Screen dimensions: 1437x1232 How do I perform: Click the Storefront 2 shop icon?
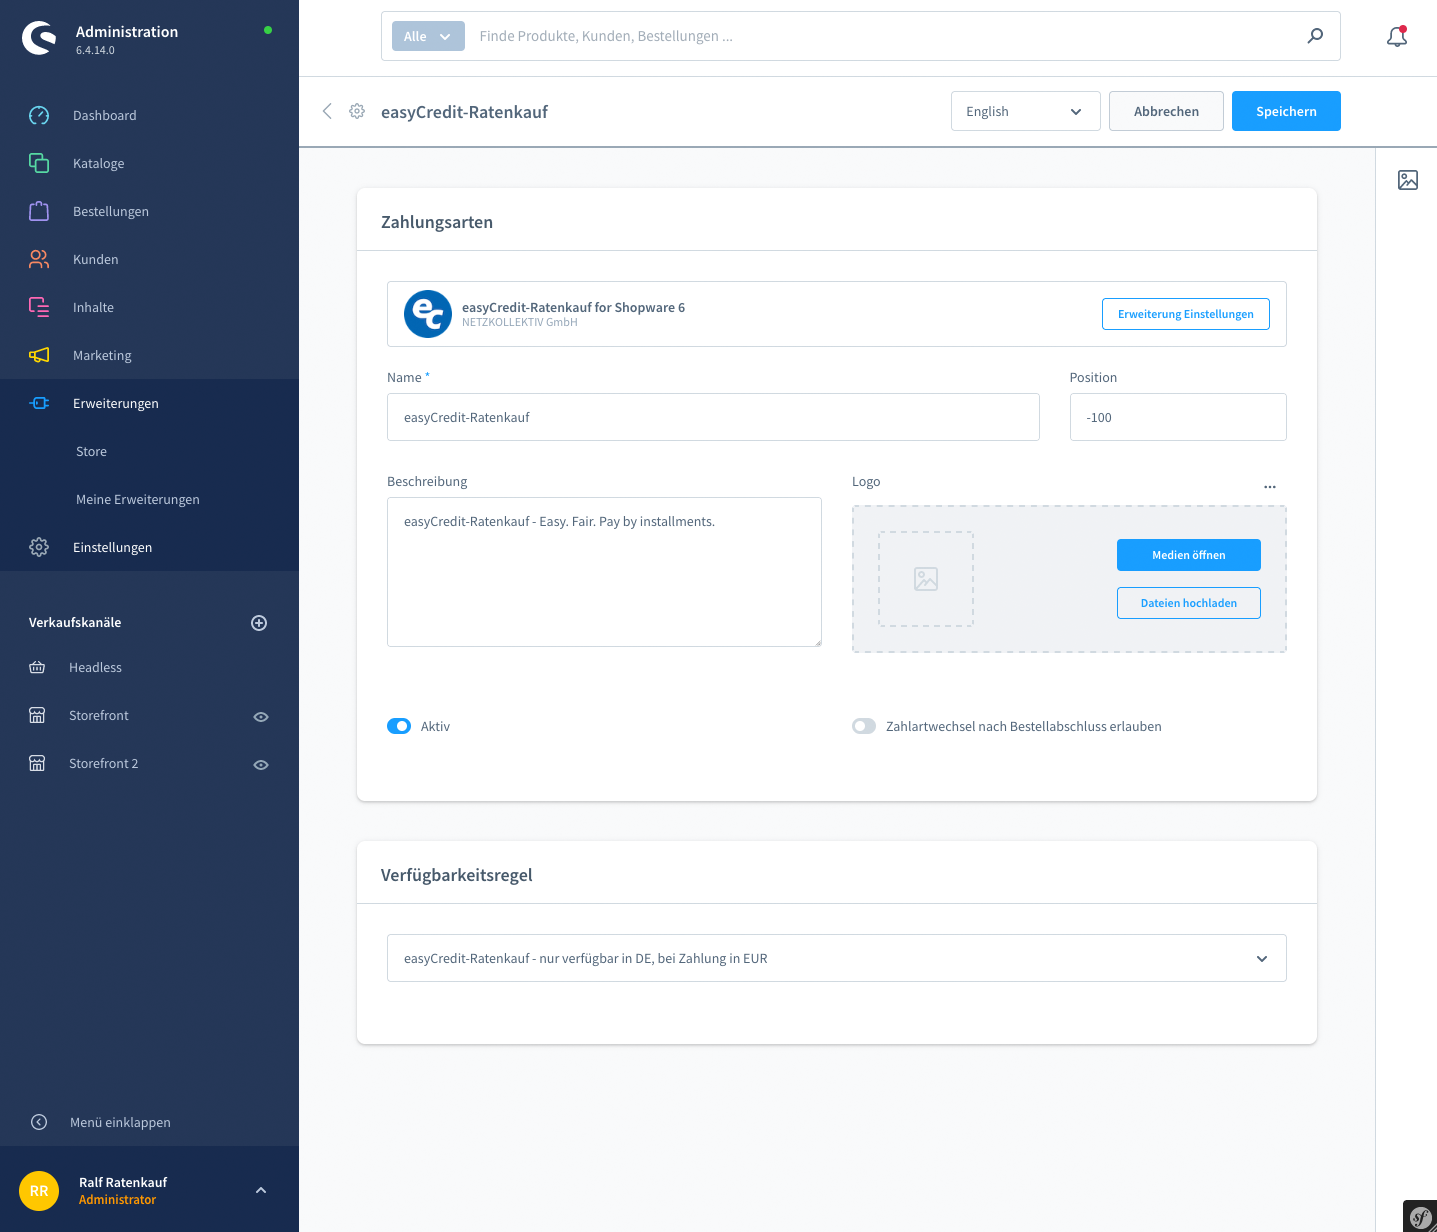pyautogui.click(x=37, y=763)
